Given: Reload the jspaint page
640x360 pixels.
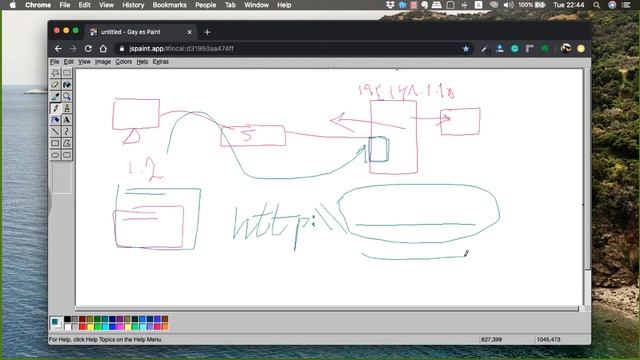Looking at the screenshot, I should [88, 49].
